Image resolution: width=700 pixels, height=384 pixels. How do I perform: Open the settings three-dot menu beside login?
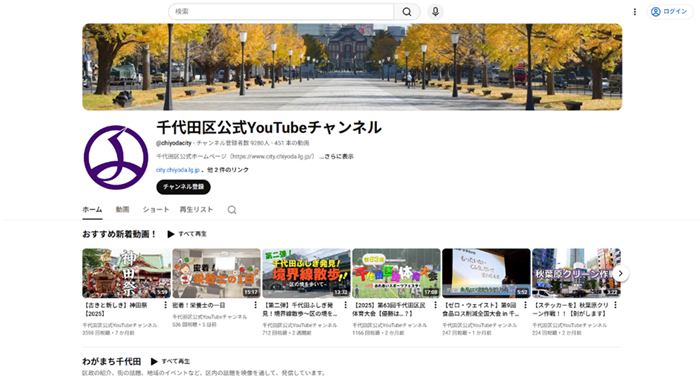click(x=634, y=12)
